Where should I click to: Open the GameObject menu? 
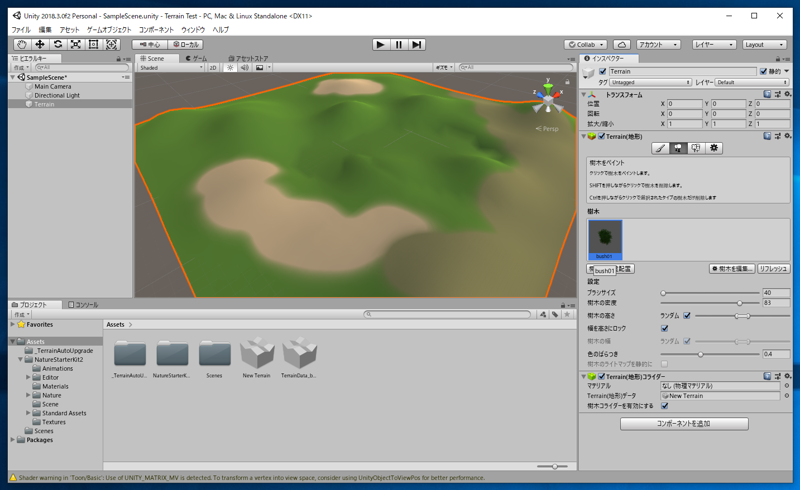(x=109, y=30)
